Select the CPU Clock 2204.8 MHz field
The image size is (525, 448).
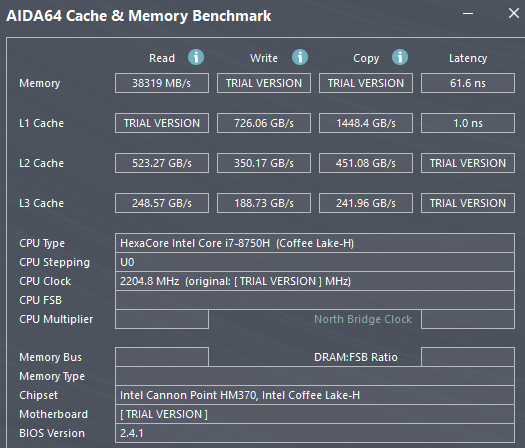pyautogui.click(x=315, y=281)
